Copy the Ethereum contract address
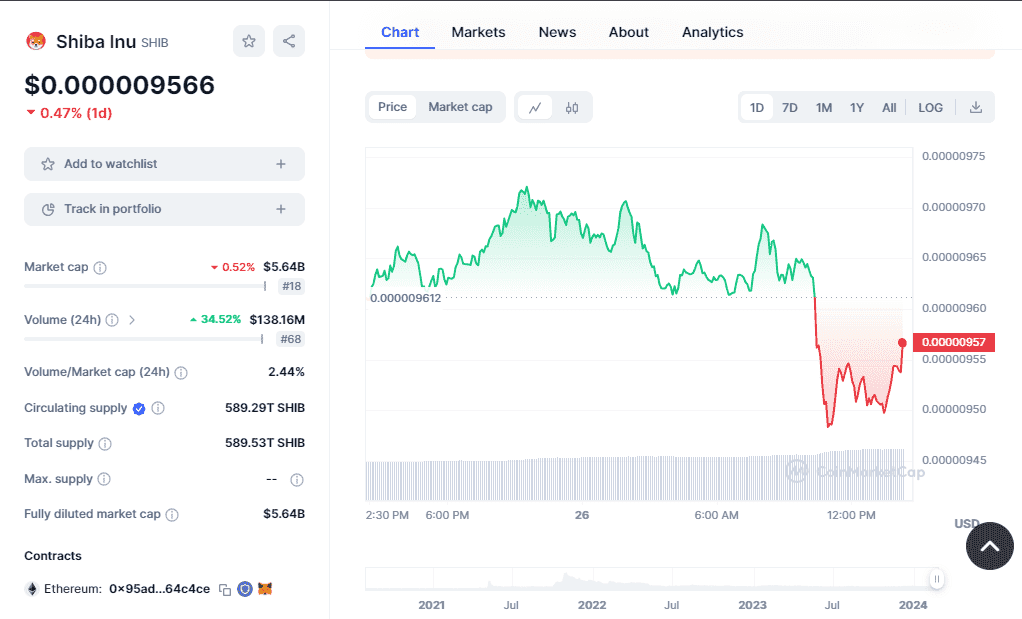Screen dimensions: 1022x619 pyautogui.click(x=225, y=590)
